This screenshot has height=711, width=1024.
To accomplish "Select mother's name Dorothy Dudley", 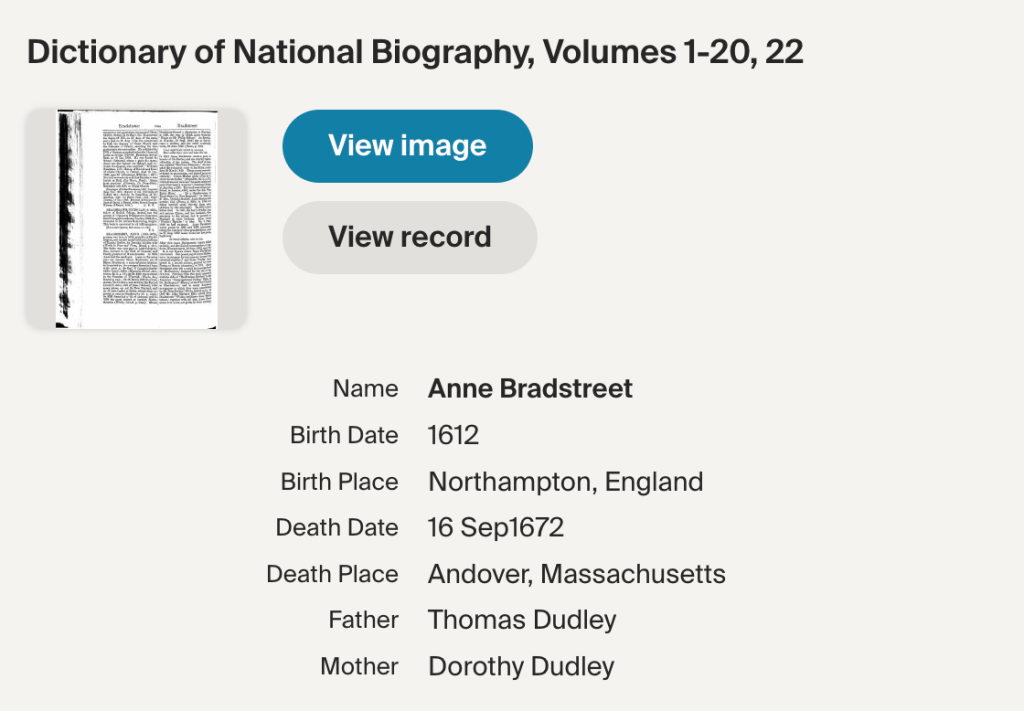I will tap(521, 666).
